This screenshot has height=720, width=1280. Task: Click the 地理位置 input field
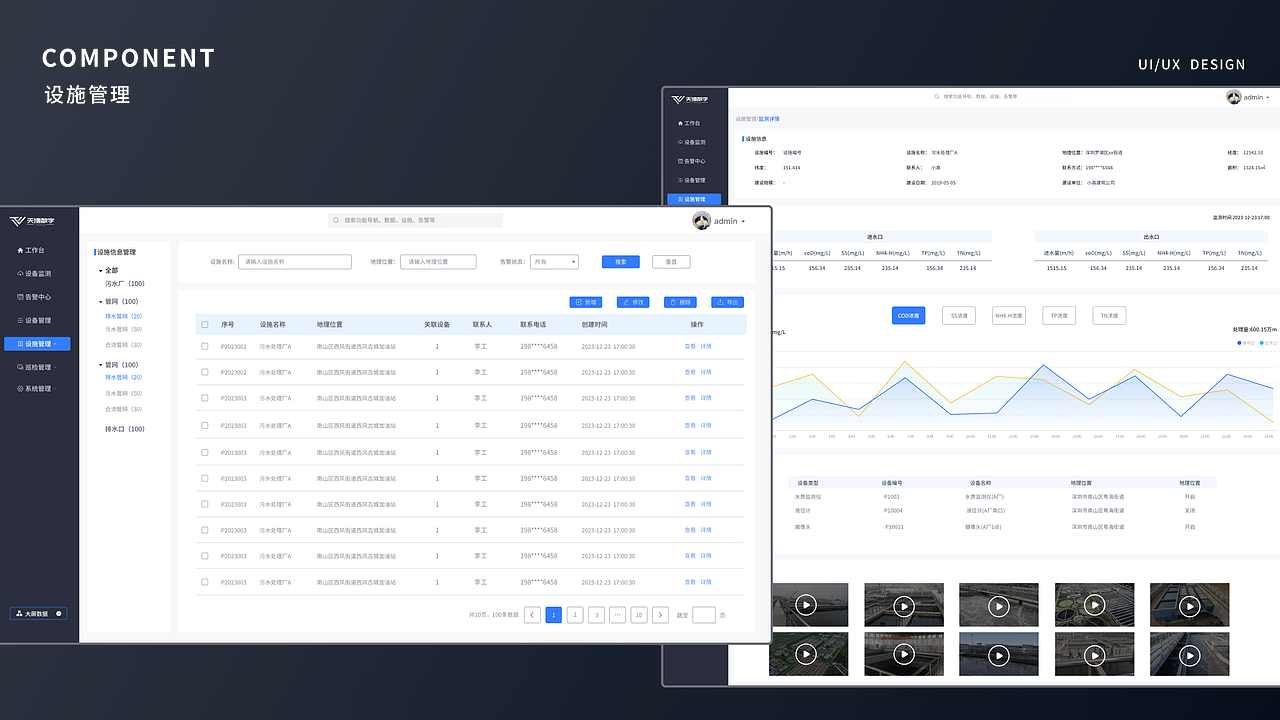click(x=438, y=262)
